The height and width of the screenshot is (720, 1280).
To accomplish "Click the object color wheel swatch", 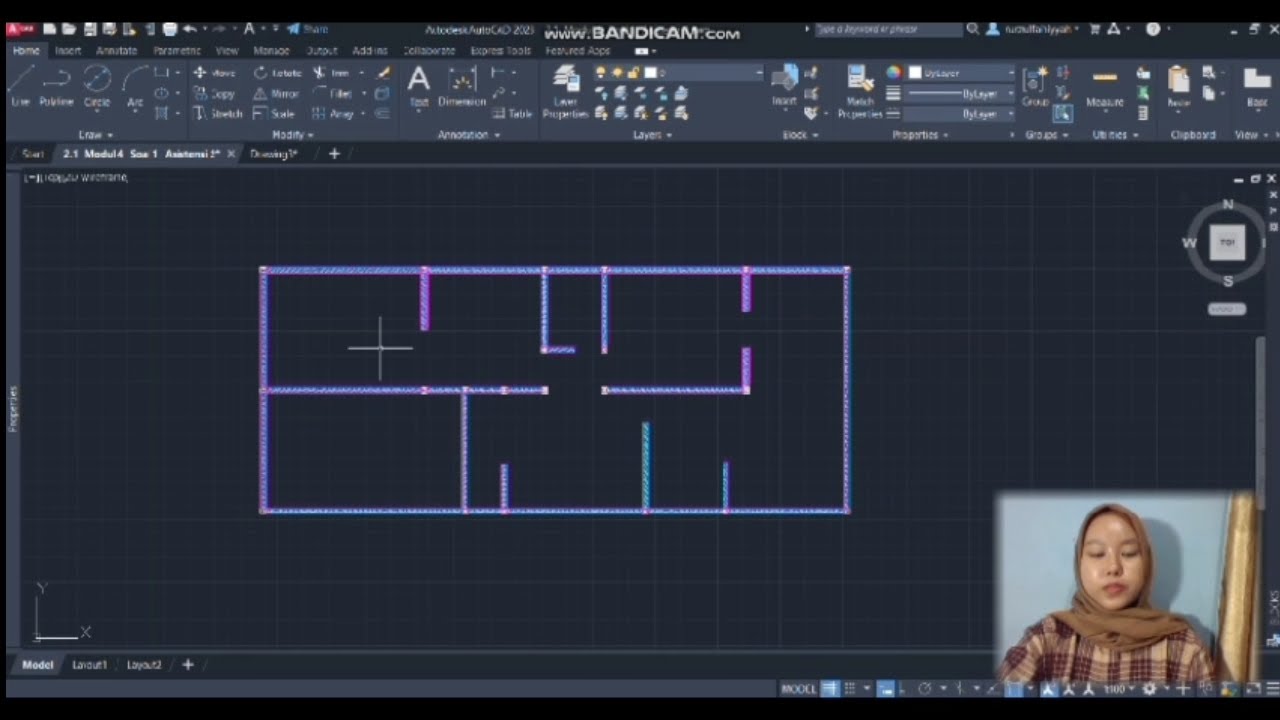I will pyautogui.click(x=894, y=73).
